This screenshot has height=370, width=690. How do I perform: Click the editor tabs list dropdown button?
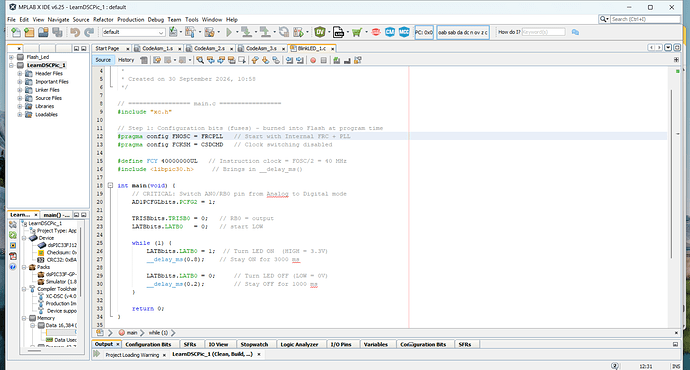tap(668, 48)
